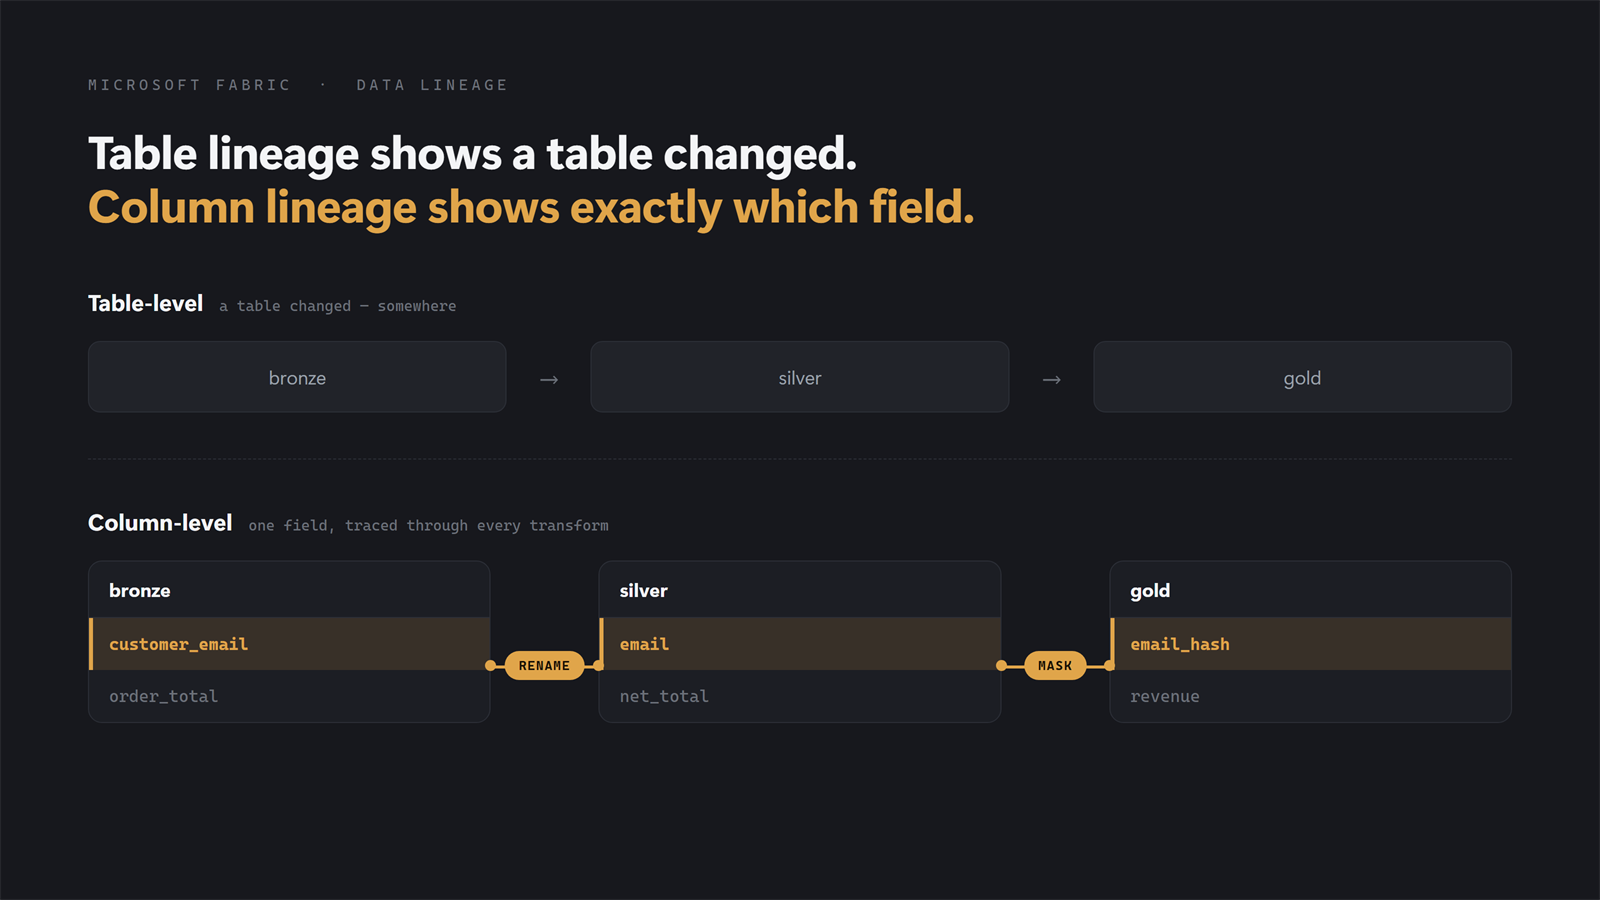Click orange headline 'Column lineage shows exactly which field.'
1600x900 pixels.
click(x=531, y=208)
